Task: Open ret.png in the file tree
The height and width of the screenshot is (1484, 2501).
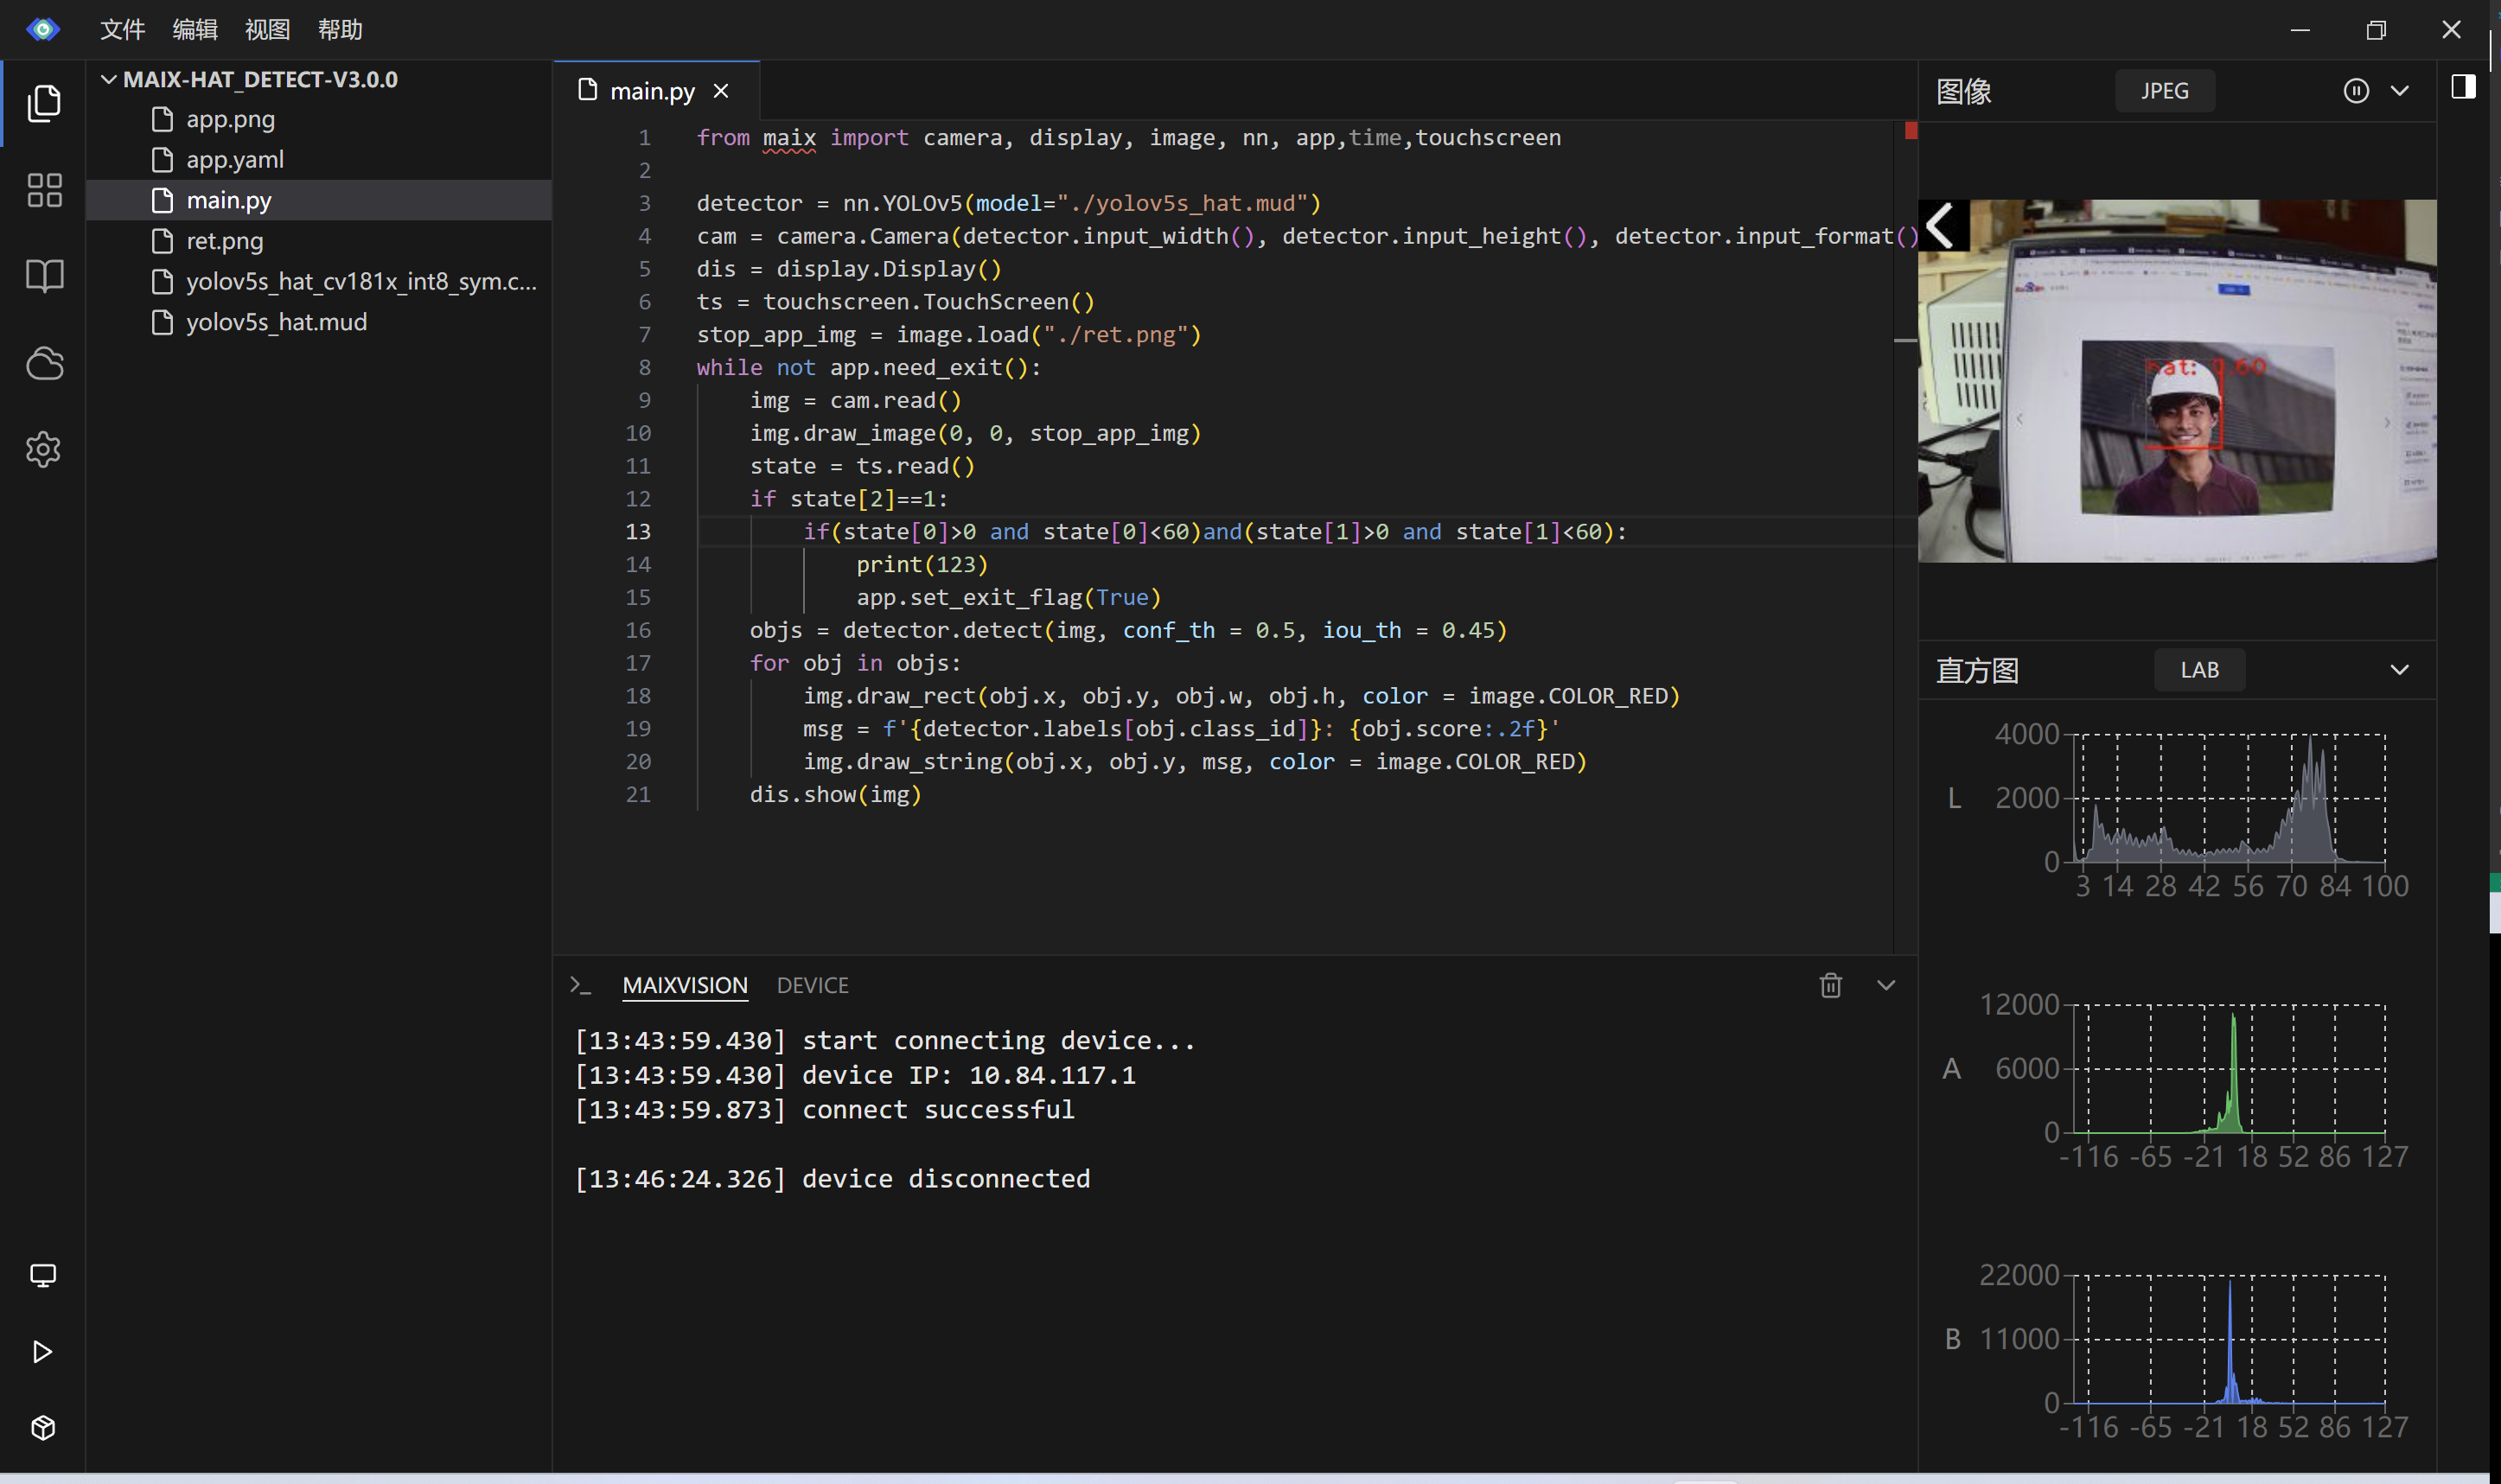Action: [319, 241]
